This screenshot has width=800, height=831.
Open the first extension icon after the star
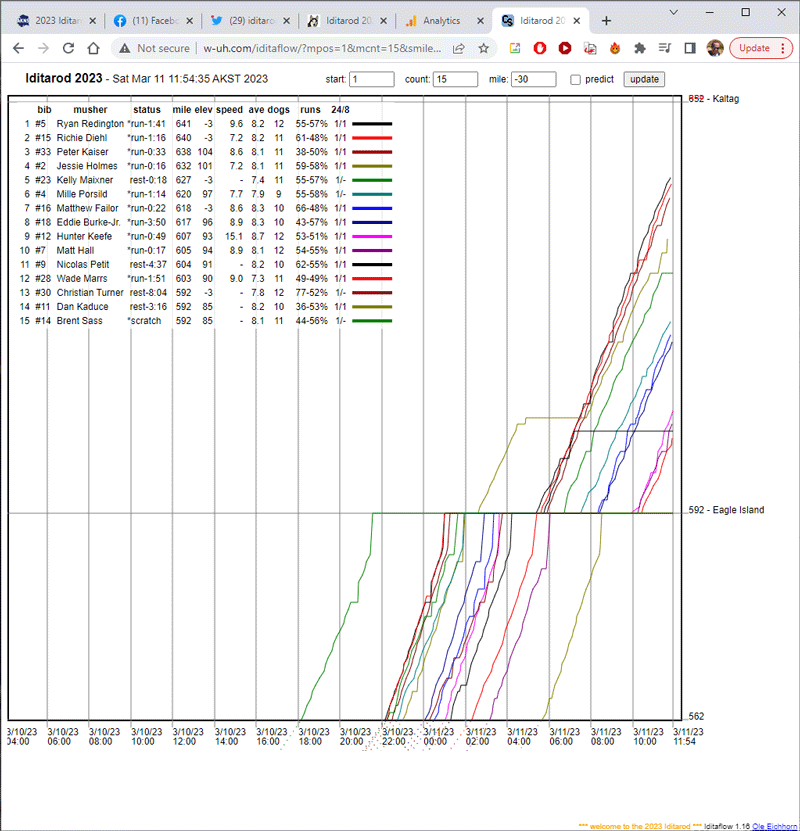(514, 48)
